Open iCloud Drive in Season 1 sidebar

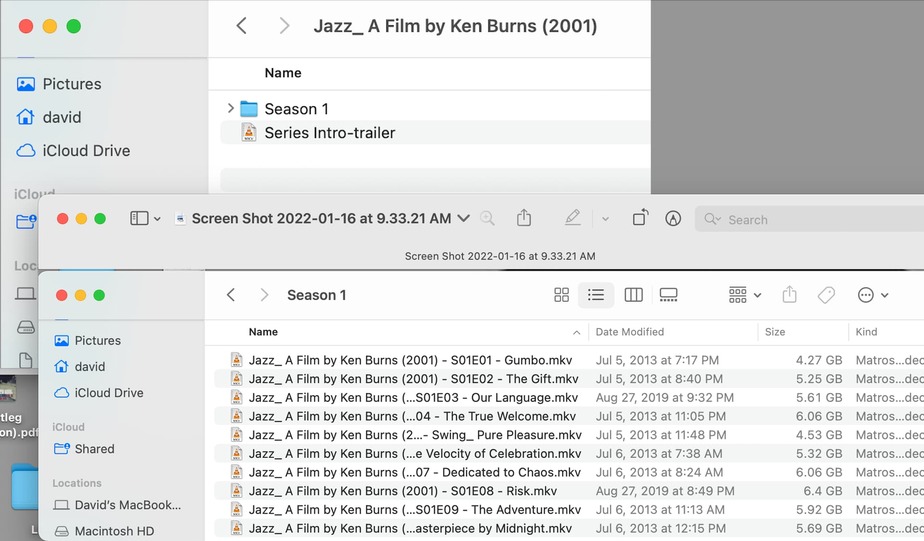pos(98,392)
